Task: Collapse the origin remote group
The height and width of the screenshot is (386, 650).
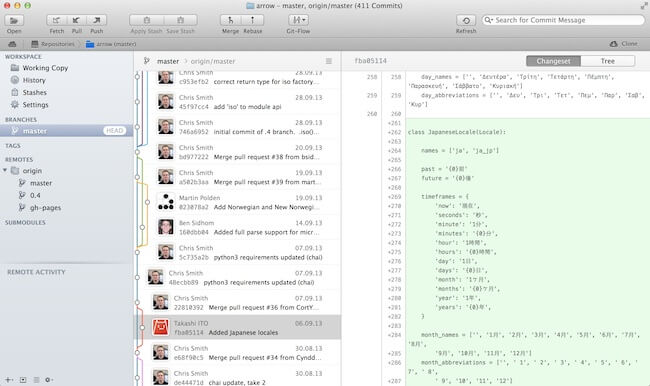Action: [5, 170]
